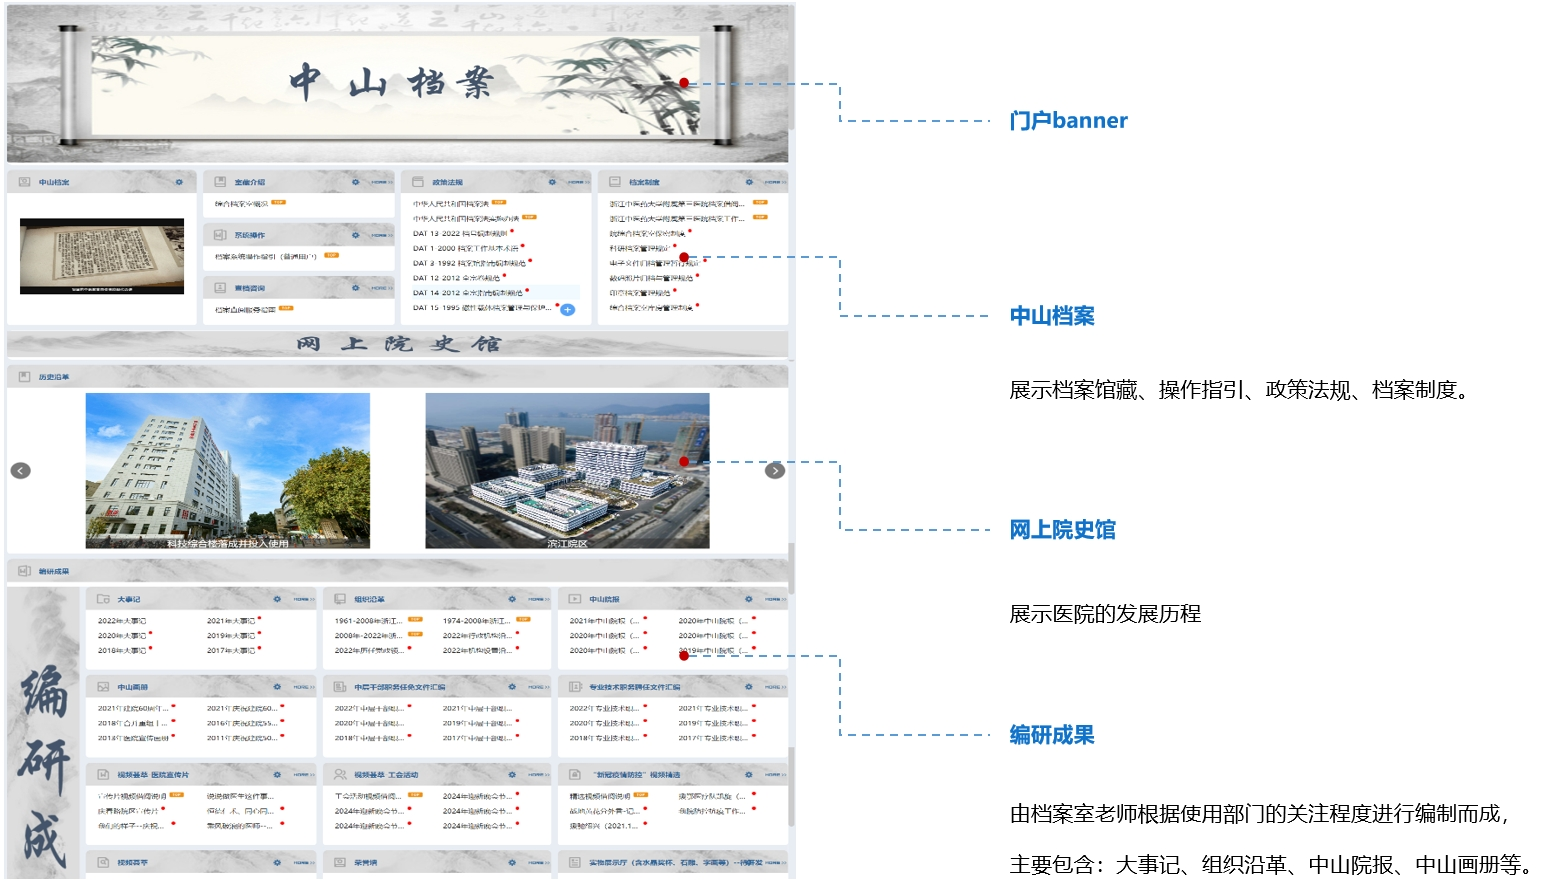Click gear icon of 视频荟萃 医院宣传片
The height and width of the screenshot is (881, 1543).
[x=277, y=775]
